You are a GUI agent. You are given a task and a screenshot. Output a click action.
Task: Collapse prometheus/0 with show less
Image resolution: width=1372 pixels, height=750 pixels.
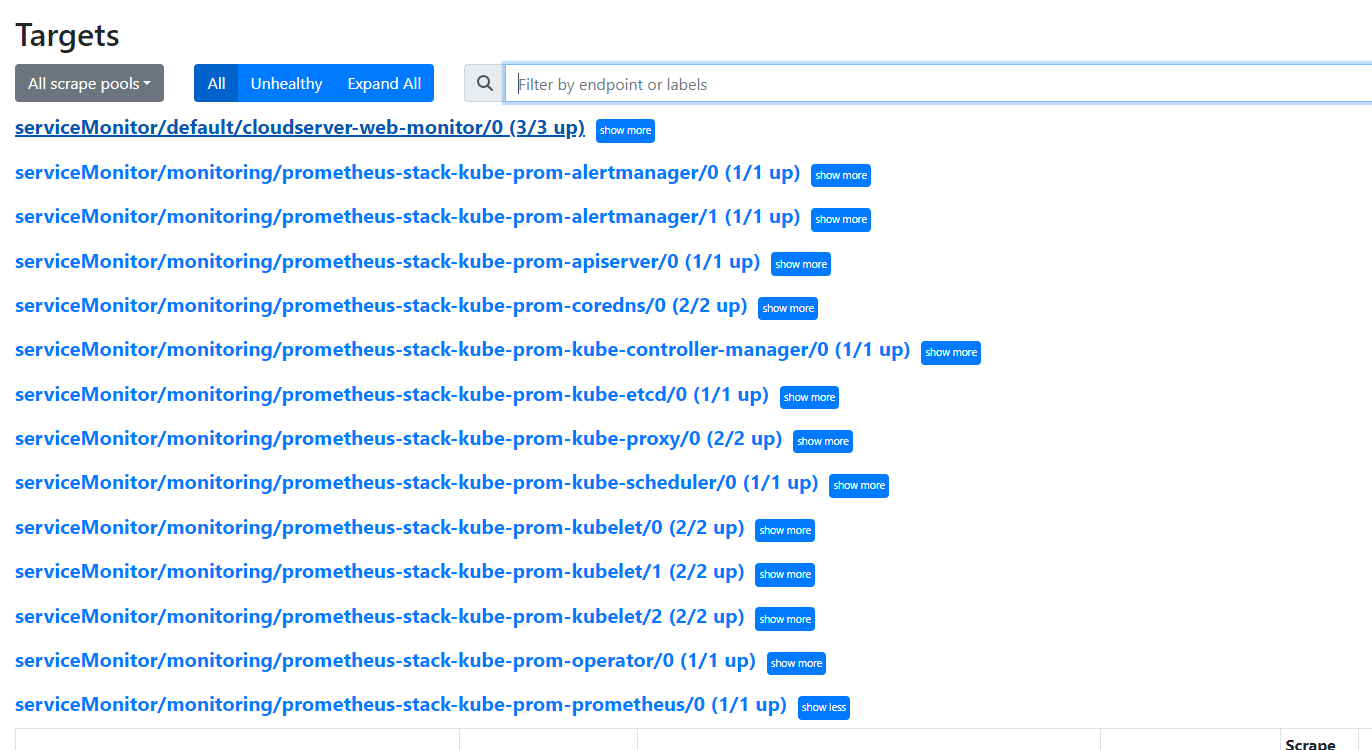coord(824,707)
